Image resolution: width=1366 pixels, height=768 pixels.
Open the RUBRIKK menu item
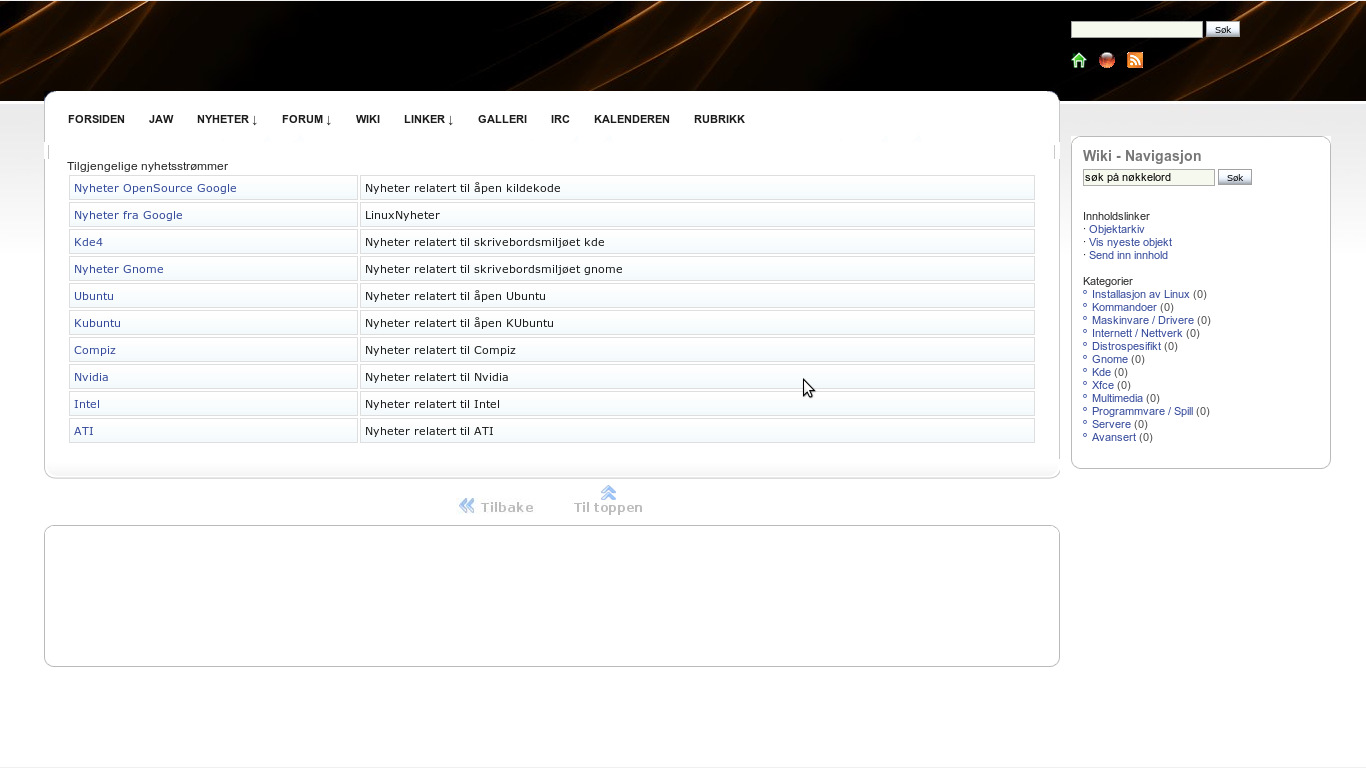pyautogui.click(x=719, y=119)
